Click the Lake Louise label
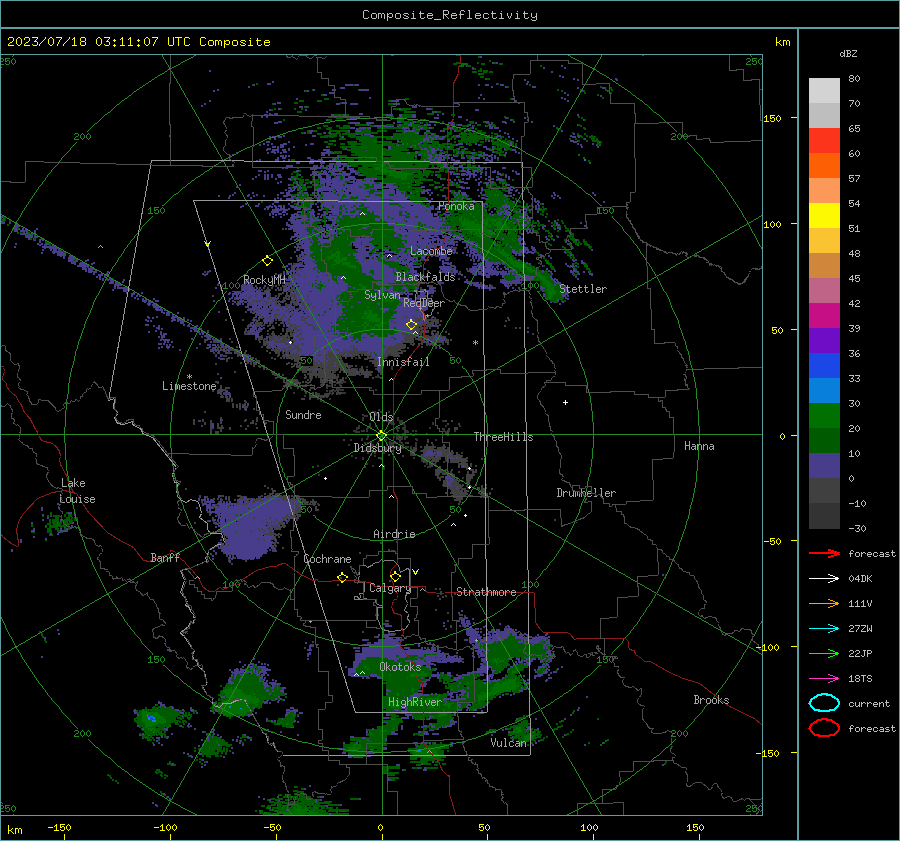 (x=78, y=491)
